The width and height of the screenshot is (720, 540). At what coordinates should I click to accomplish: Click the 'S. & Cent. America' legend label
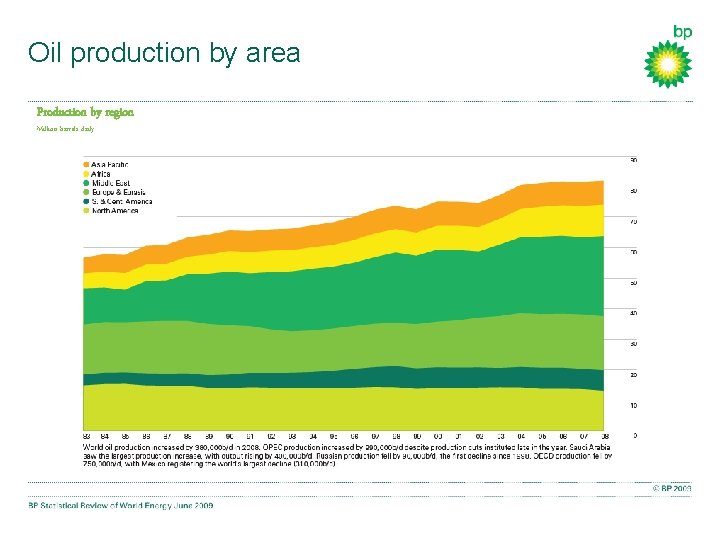(122, 202)
